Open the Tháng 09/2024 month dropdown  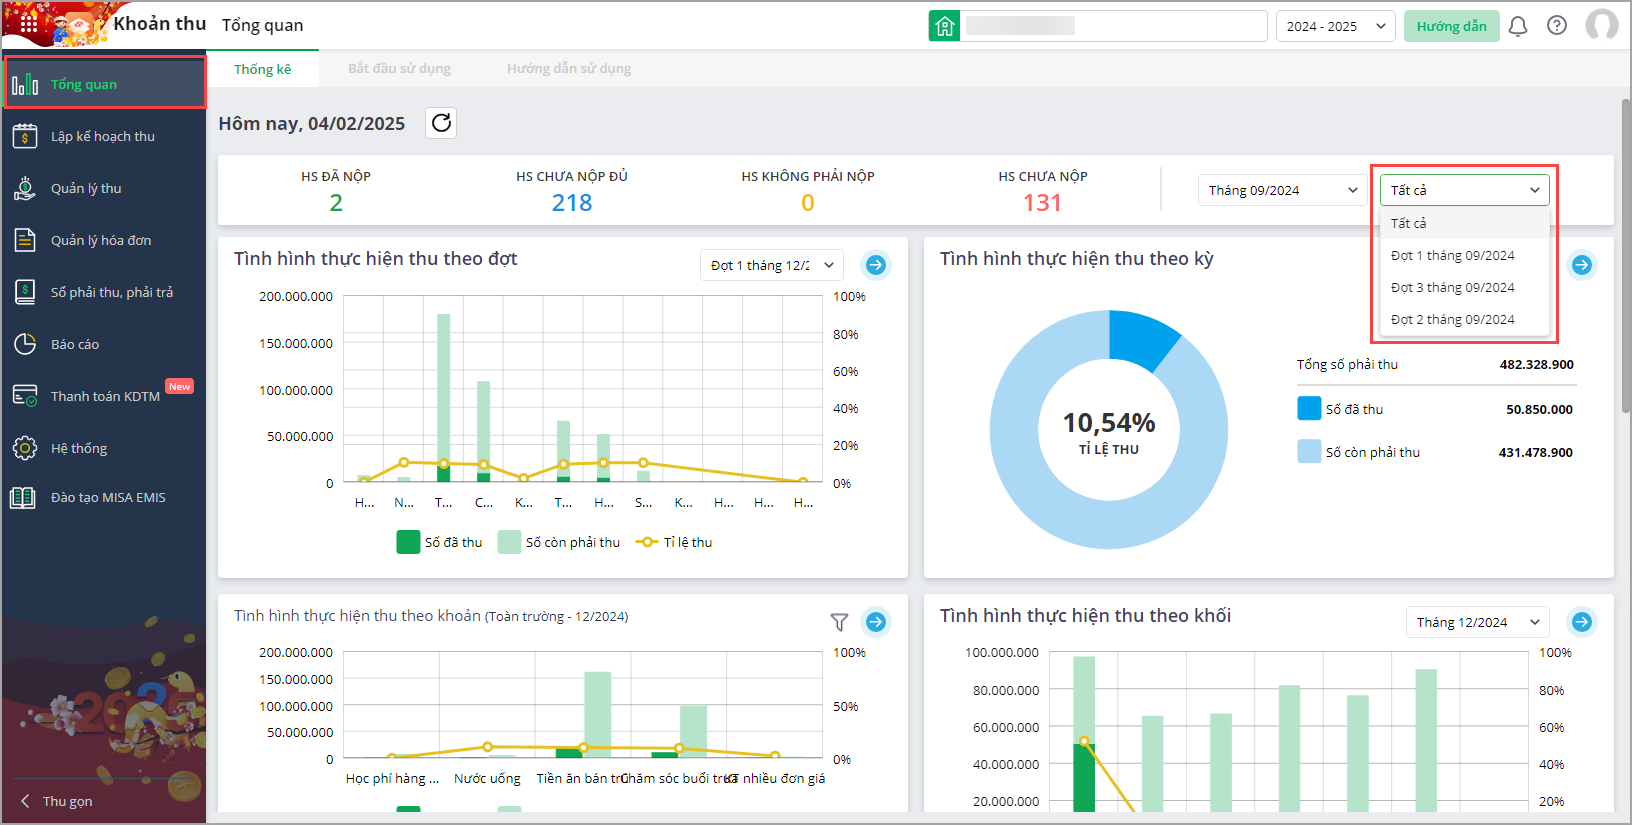[x=1282, y=190]
